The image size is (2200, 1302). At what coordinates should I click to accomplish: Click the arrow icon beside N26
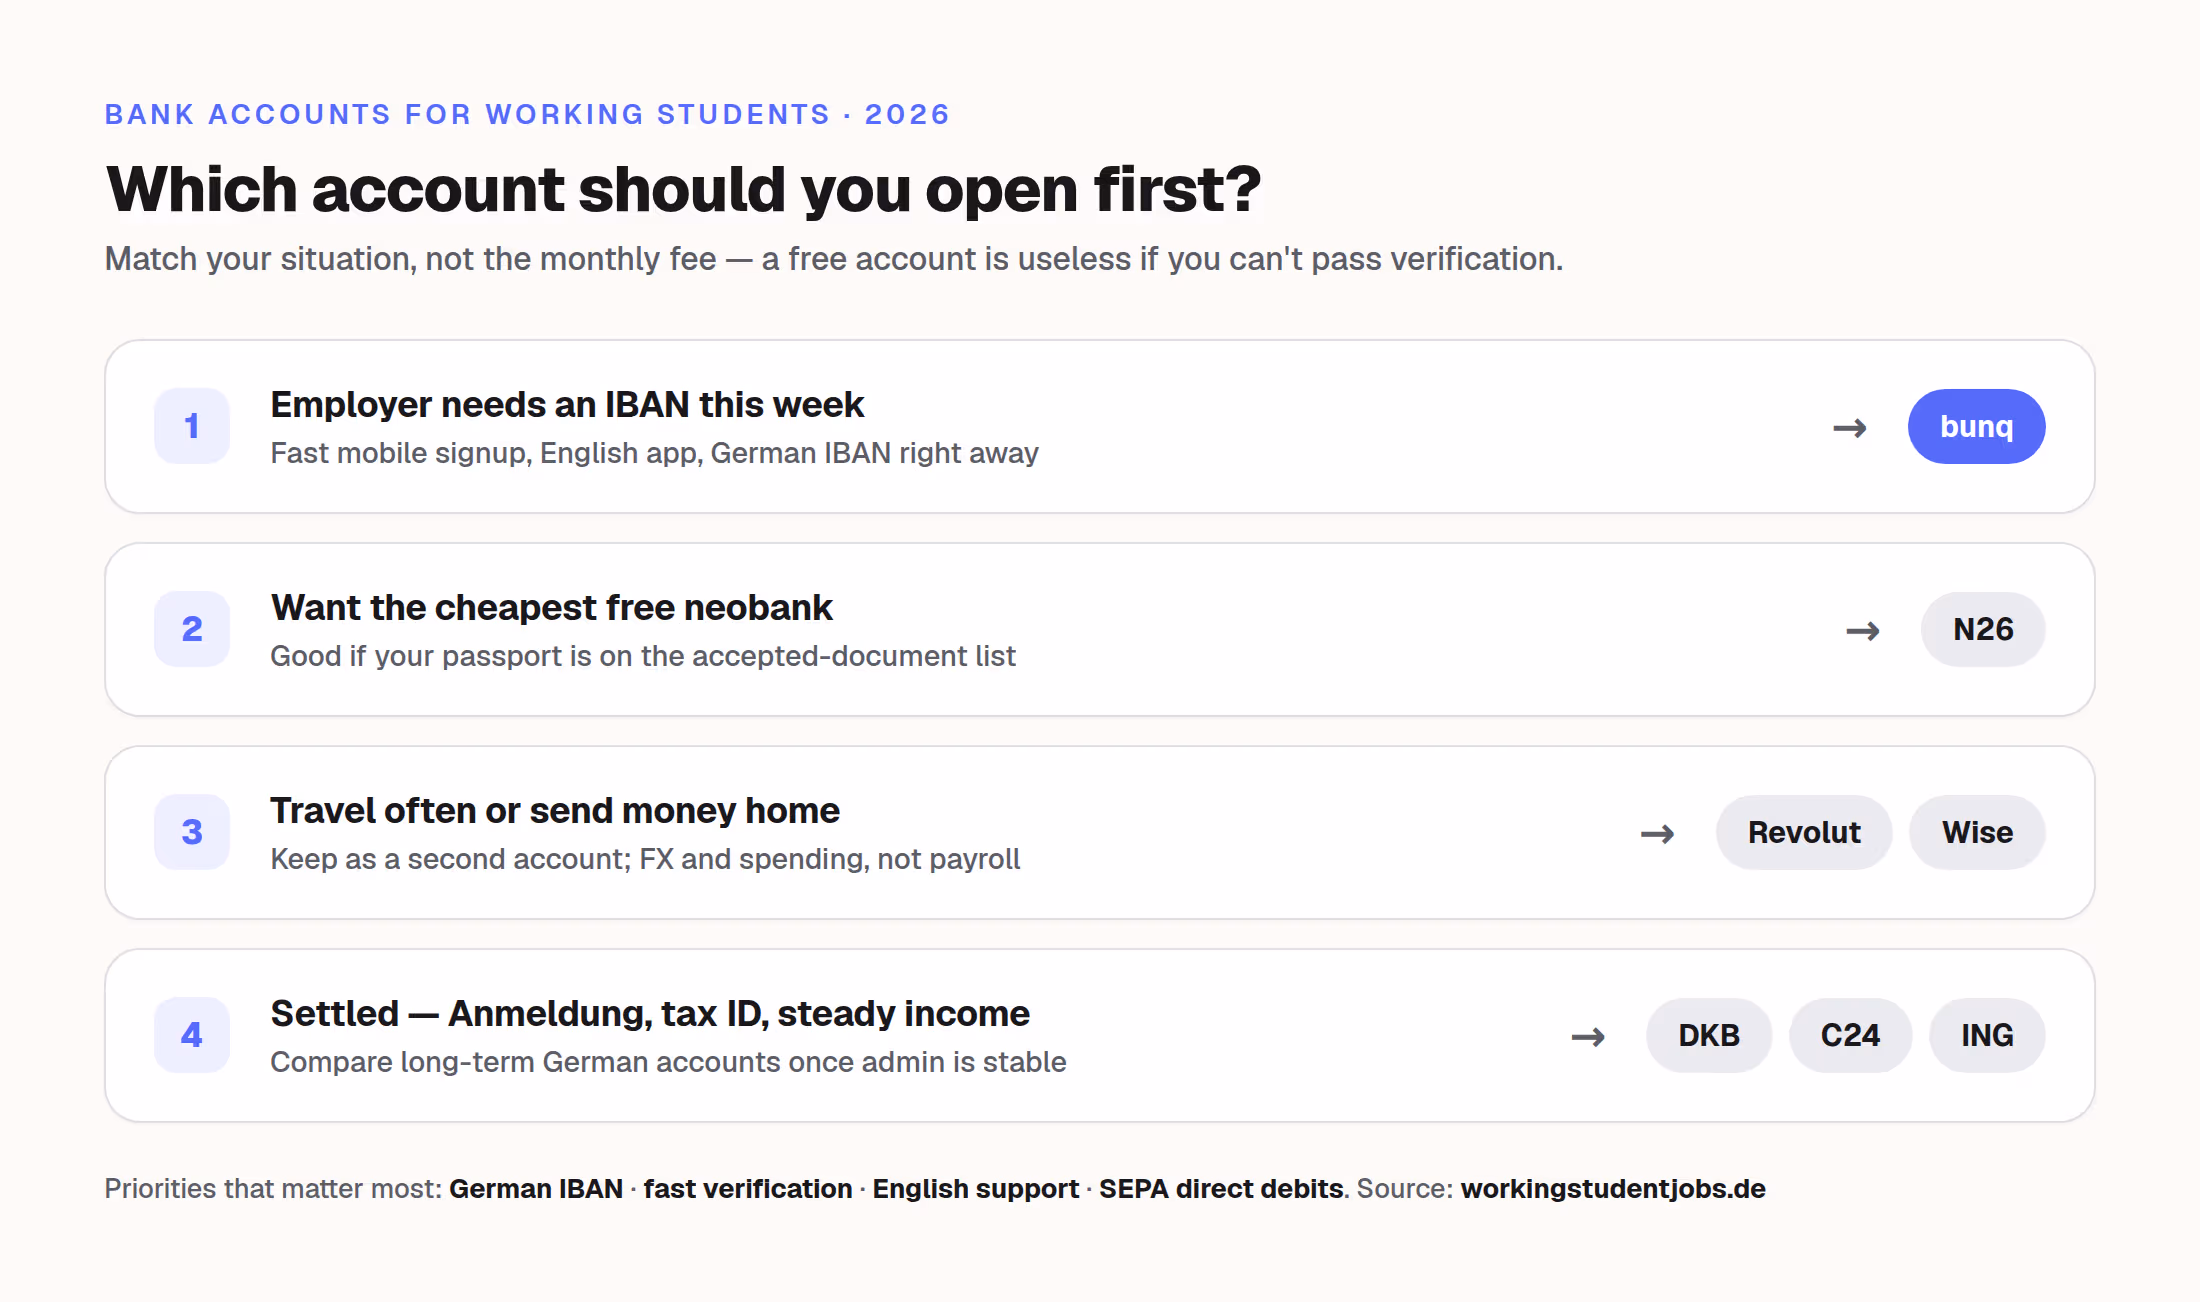[x=1863, y=631]
